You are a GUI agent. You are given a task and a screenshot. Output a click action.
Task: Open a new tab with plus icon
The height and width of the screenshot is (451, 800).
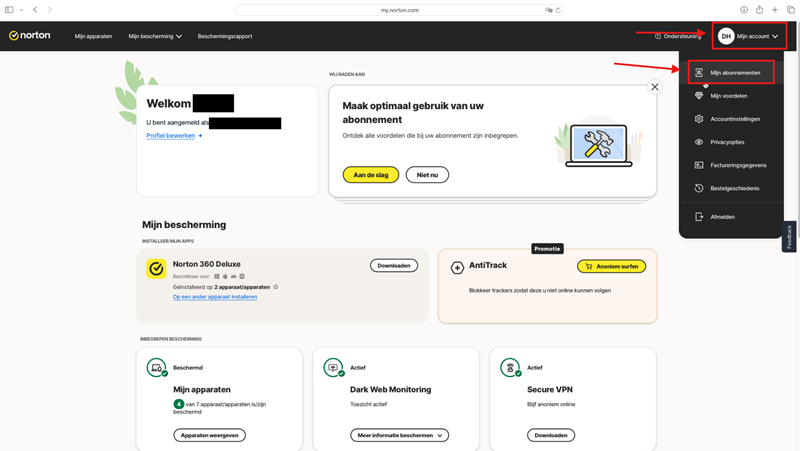click(x=774, y=10)
